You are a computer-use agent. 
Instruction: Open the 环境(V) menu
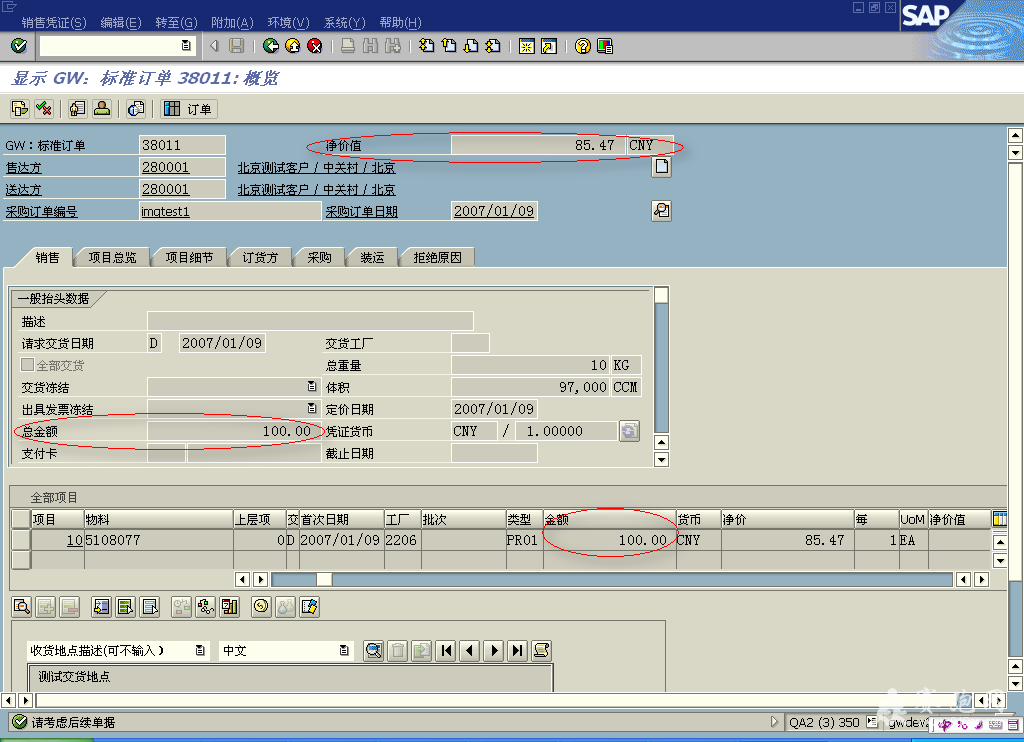[x=288, y=23]
